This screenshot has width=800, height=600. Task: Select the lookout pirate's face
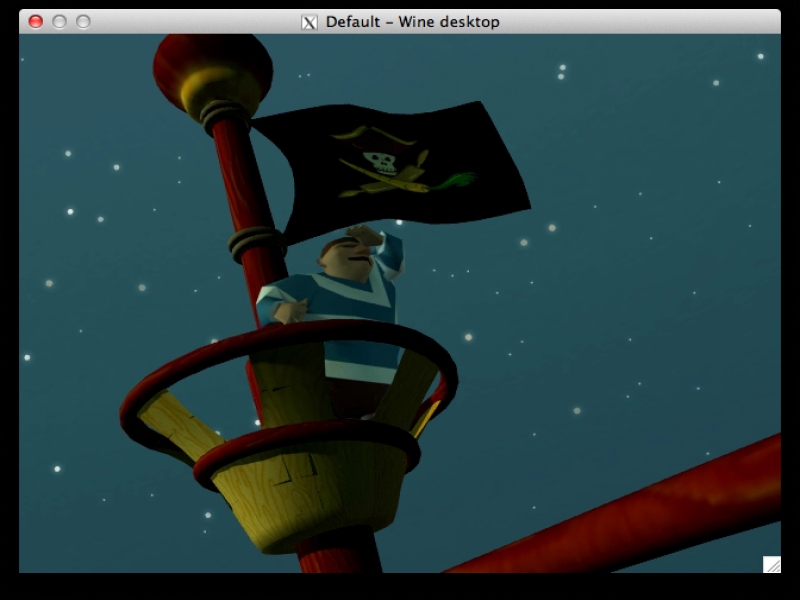[345, 256]
